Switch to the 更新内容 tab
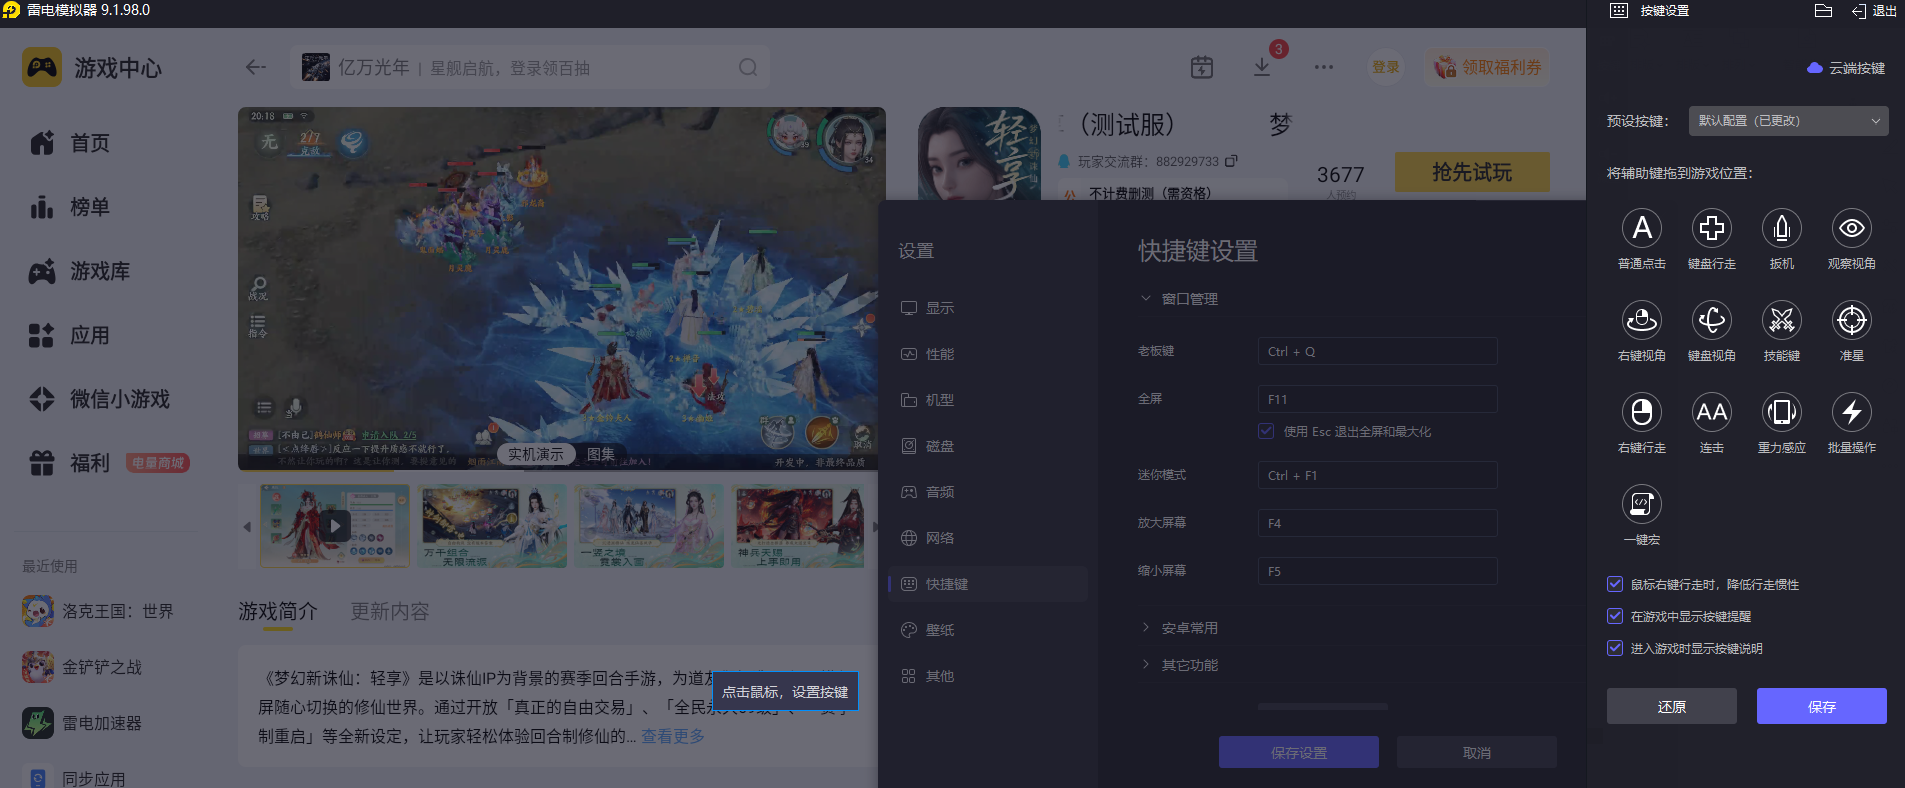1905x788 pixels. point(390,611)
